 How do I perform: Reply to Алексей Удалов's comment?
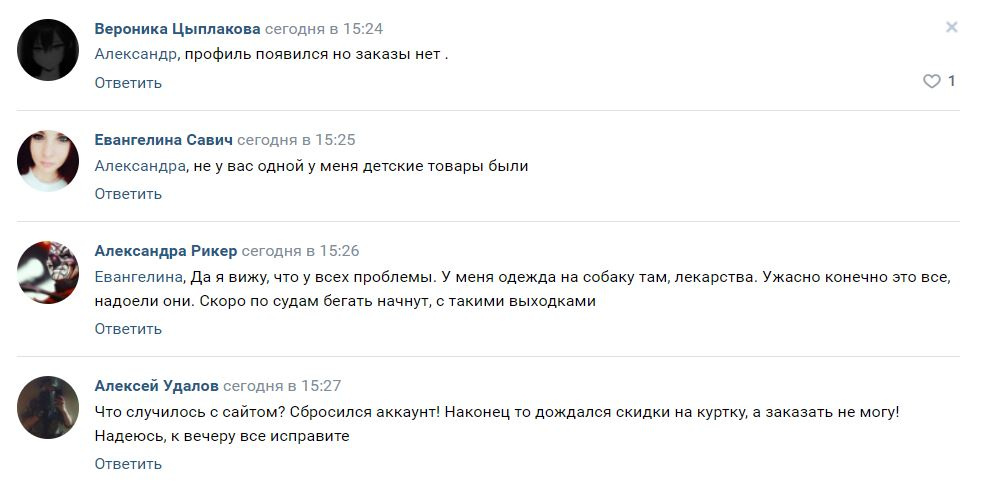coord(128,464)
